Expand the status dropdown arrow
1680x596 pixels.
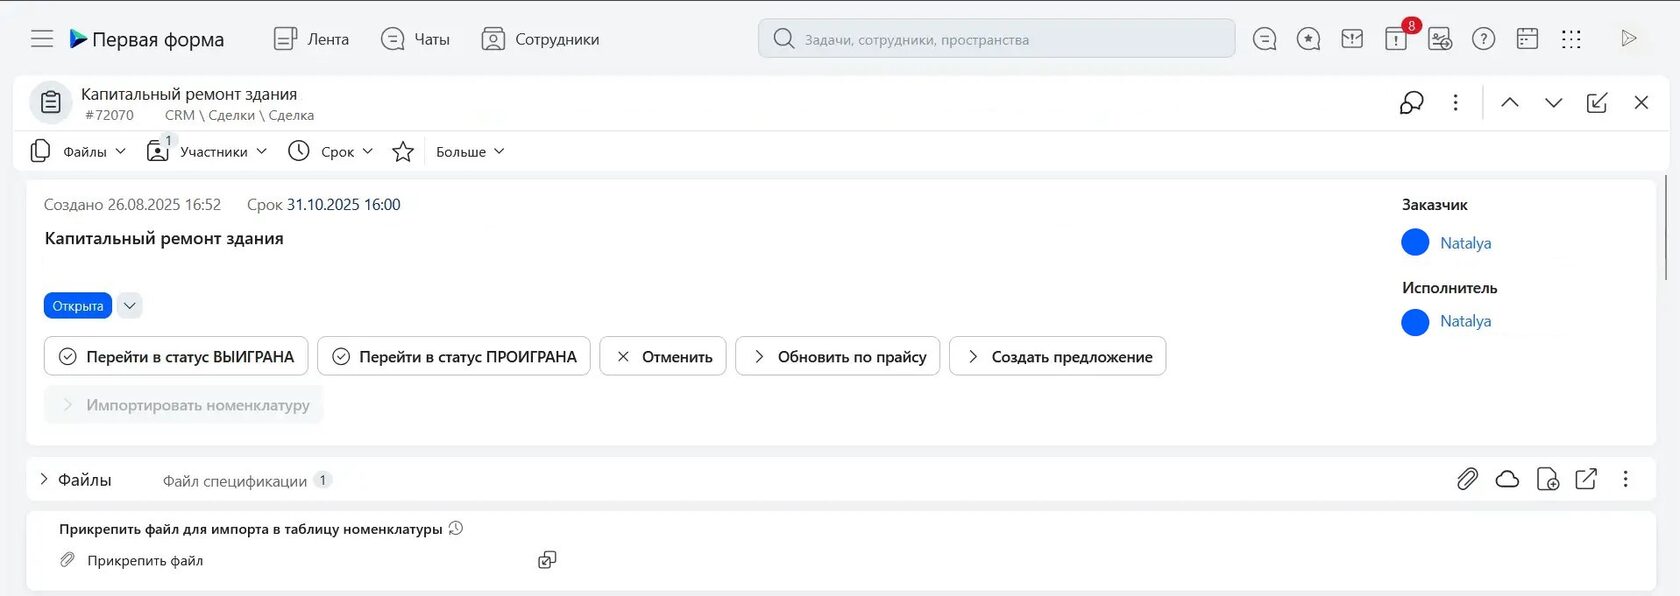point(130,306)
